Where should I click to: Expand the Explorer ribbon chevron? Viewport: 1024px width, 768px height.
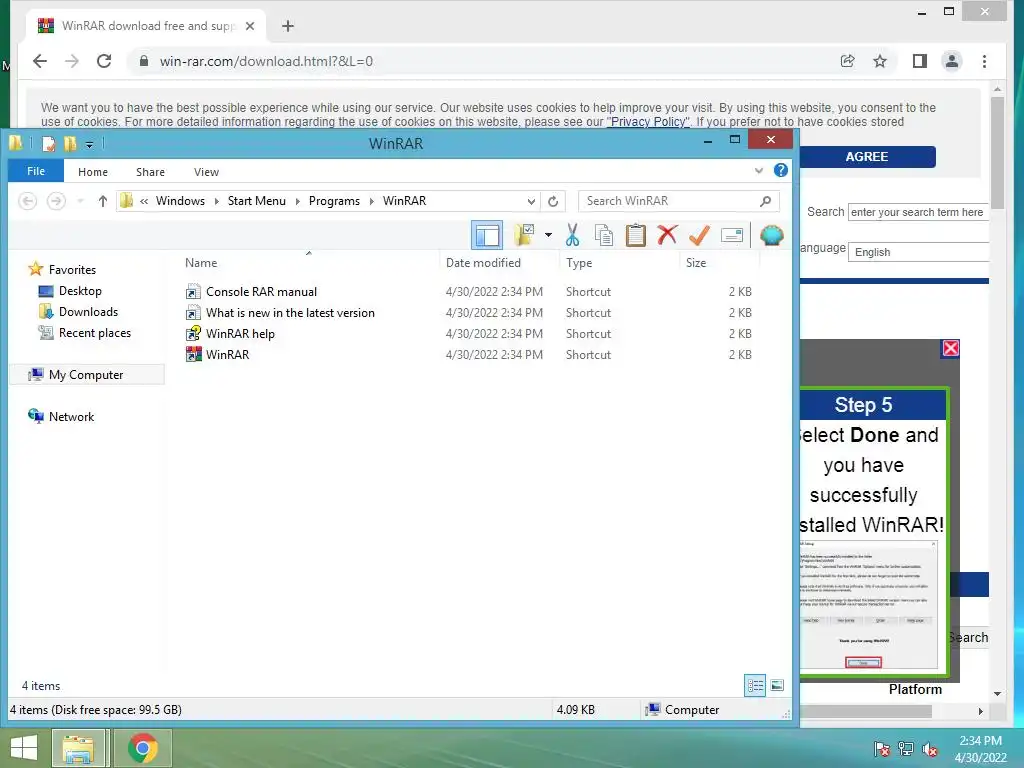click(x=758, y=171)
